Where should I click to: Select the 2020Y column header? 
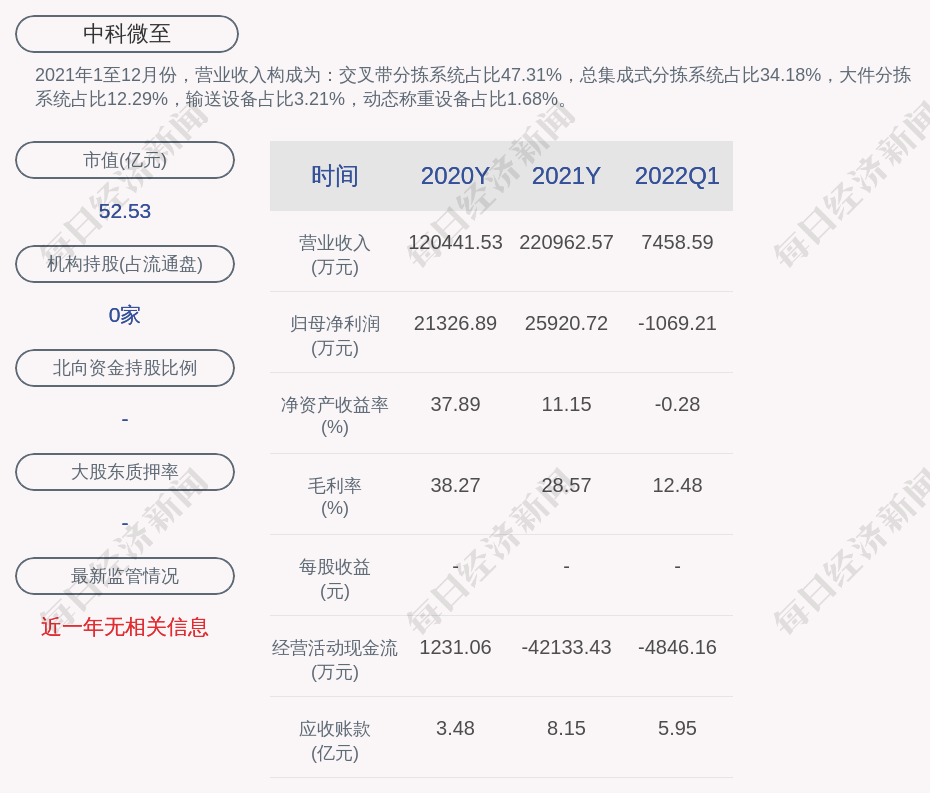pyautogui.click(x=455, y=176)
